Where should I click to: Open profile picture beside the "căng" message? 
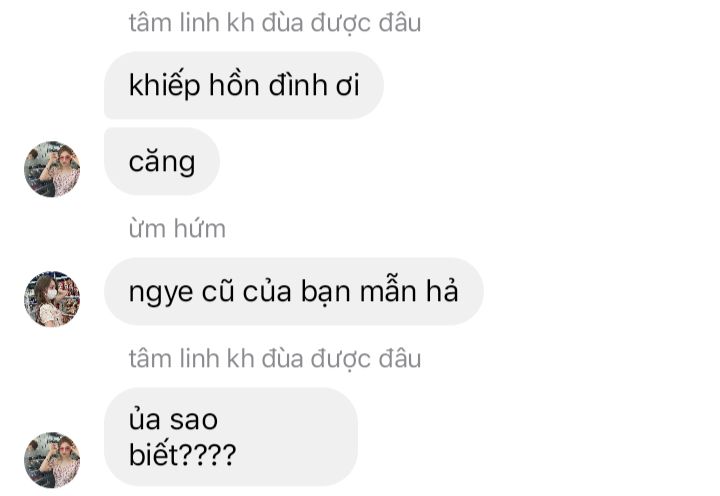click(x=52, y=169)
